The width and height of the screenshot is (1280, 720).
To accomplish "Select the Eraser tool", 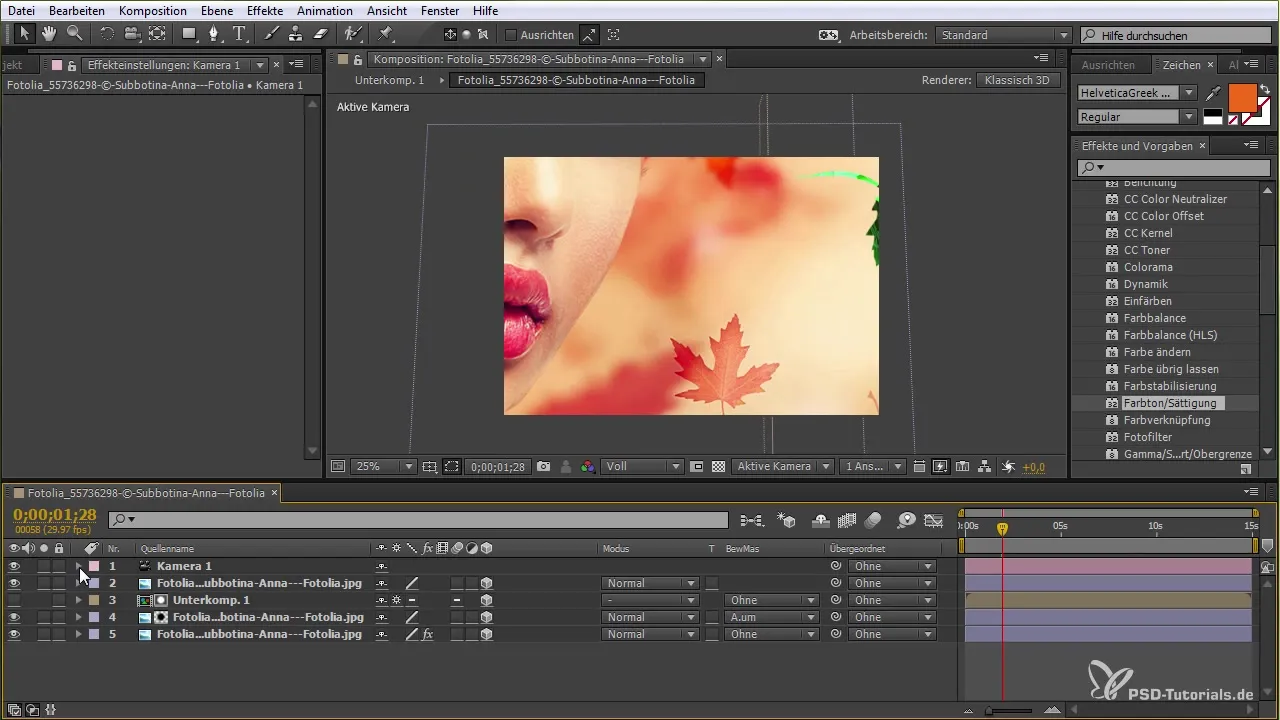I will click(x=320, y=34).
